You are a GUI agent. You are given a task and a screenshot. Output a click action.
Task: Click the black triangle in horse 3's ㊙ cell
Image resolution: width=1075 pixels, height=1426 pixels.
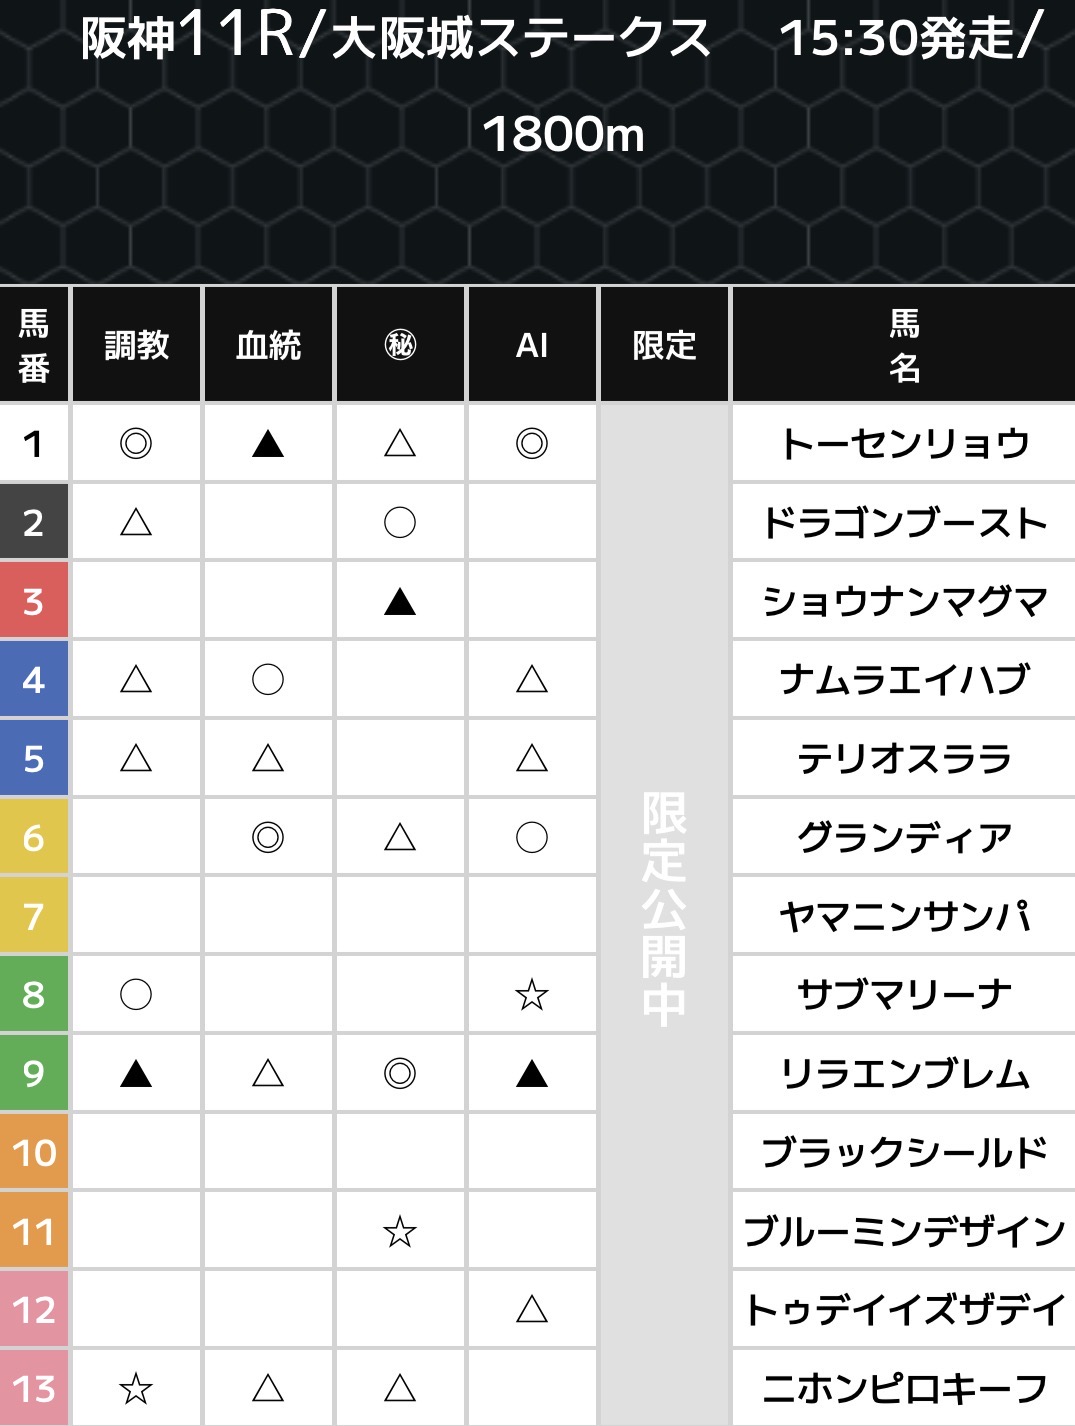pyautogui.click(x=400, y=601)
